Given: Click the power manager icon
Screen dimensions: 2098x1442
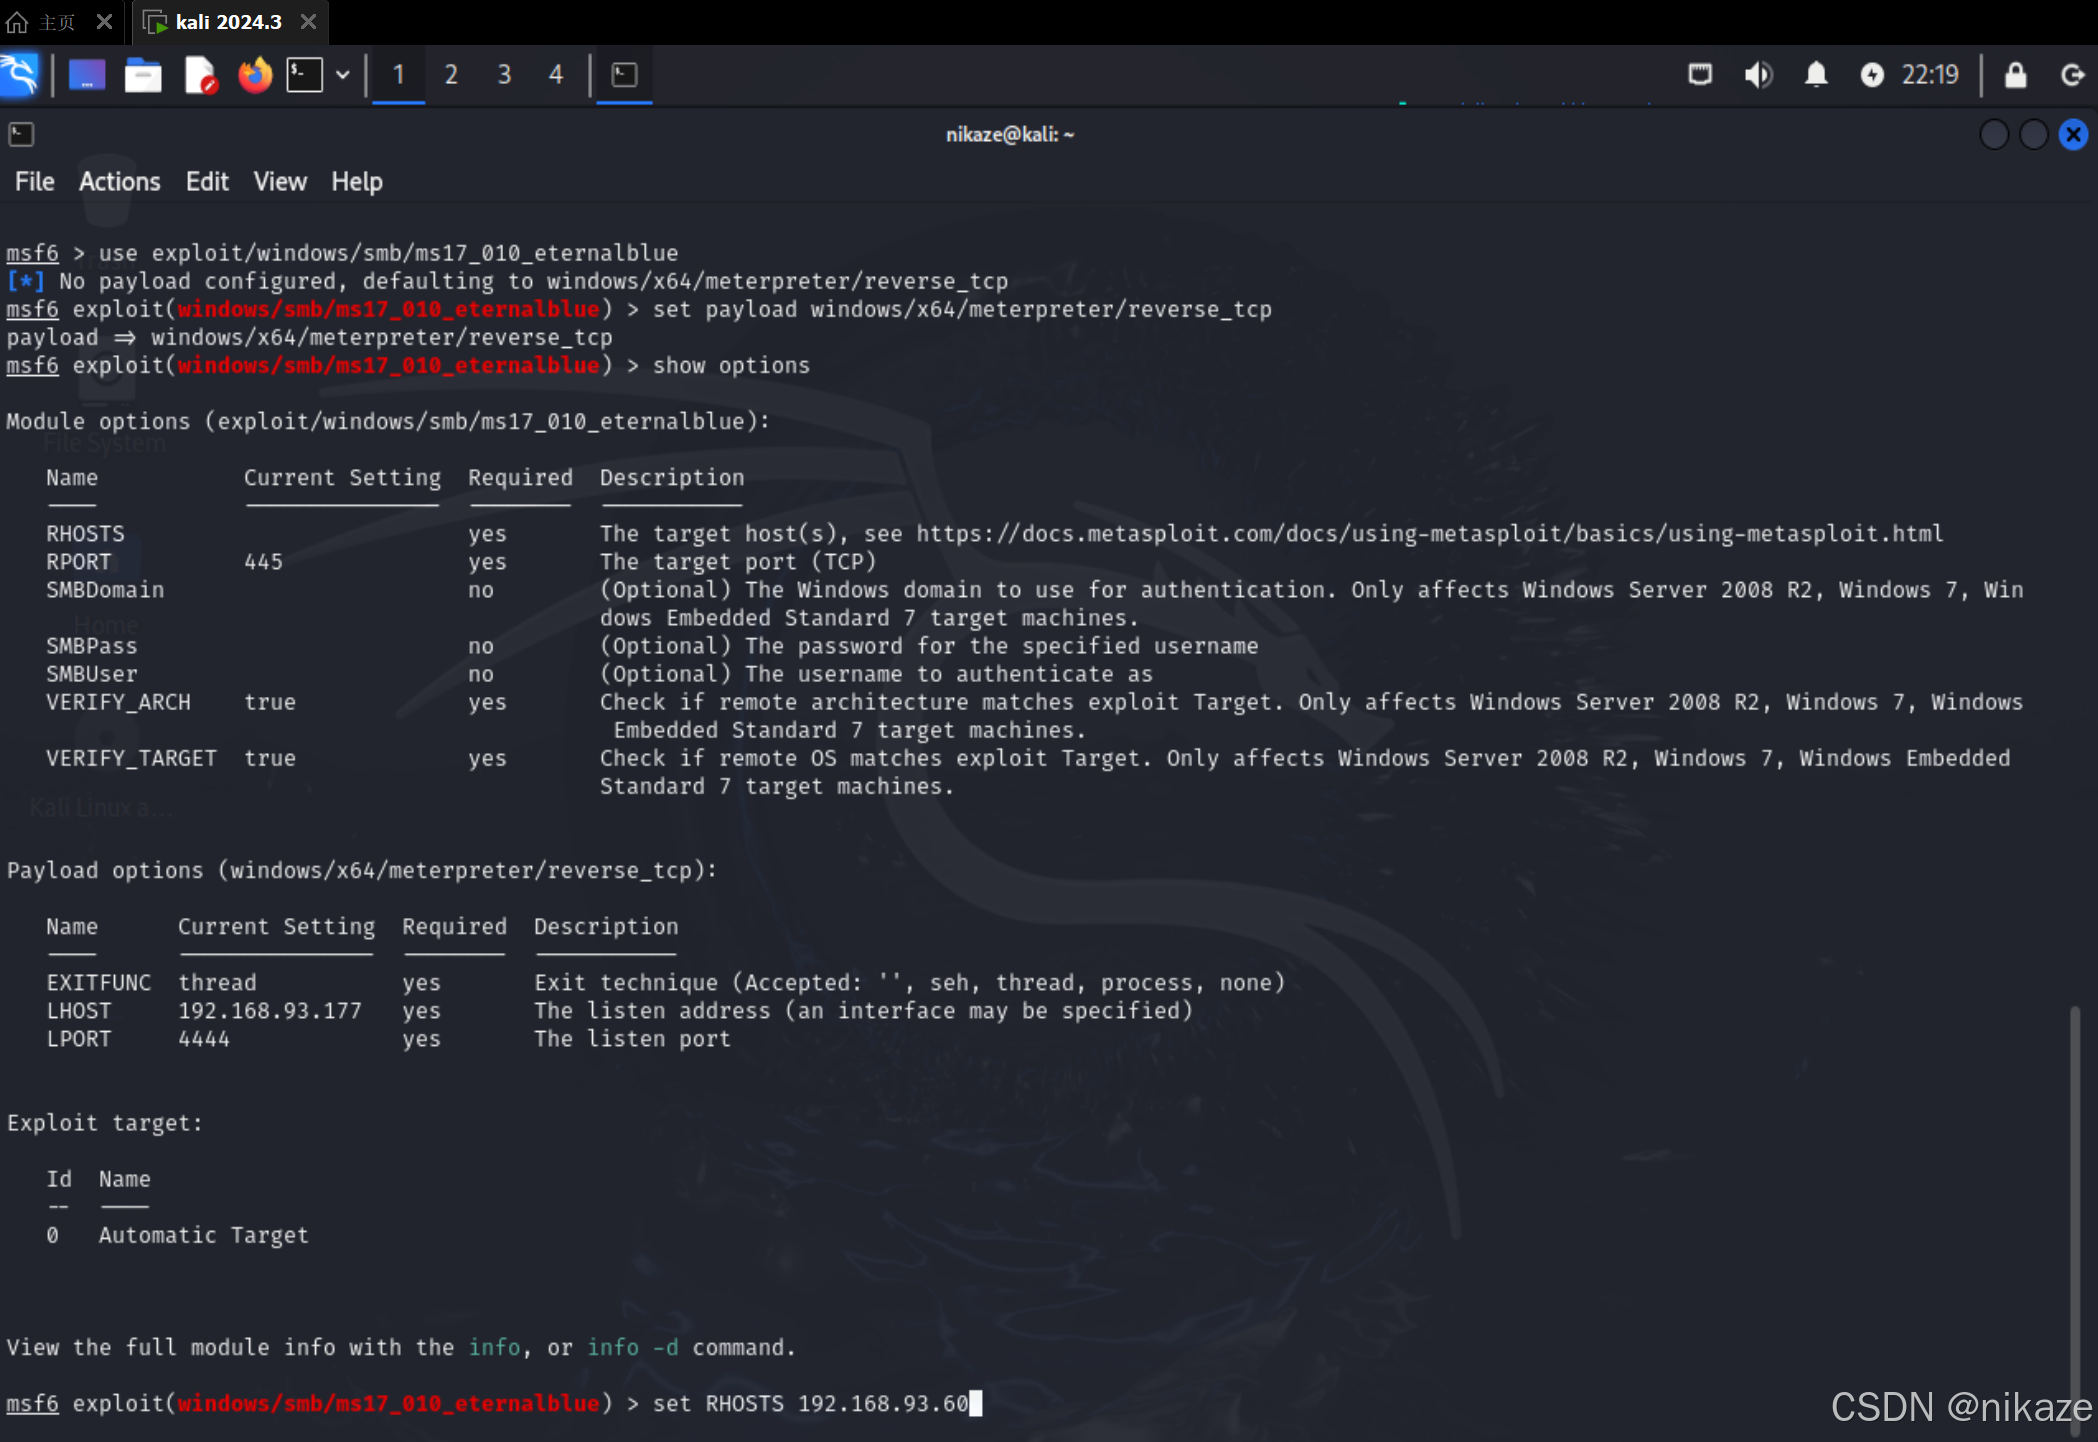Looking at the screenshot, I should coord(1872,75).
